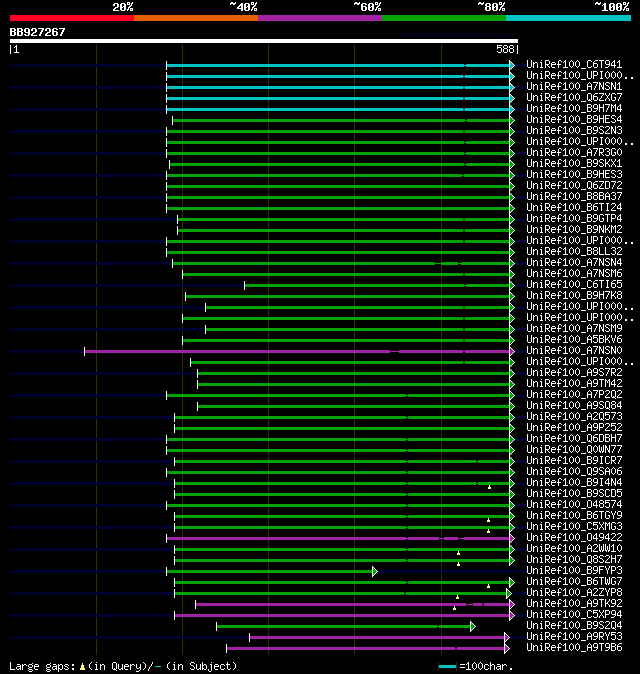Choose hit UniRef100_B9FYP3
This screenshot has height=674, width=640.
click(574, 570)
